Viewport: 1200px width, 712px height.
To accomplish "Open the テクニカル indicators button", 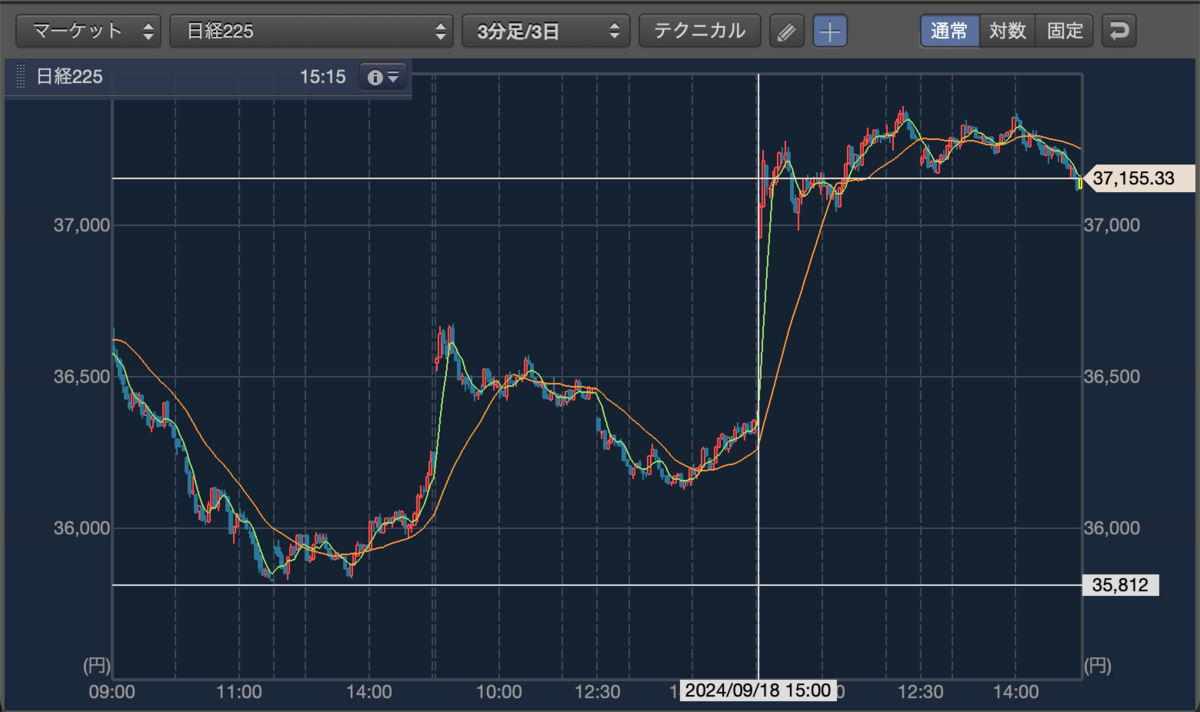I will coord(700,31).
